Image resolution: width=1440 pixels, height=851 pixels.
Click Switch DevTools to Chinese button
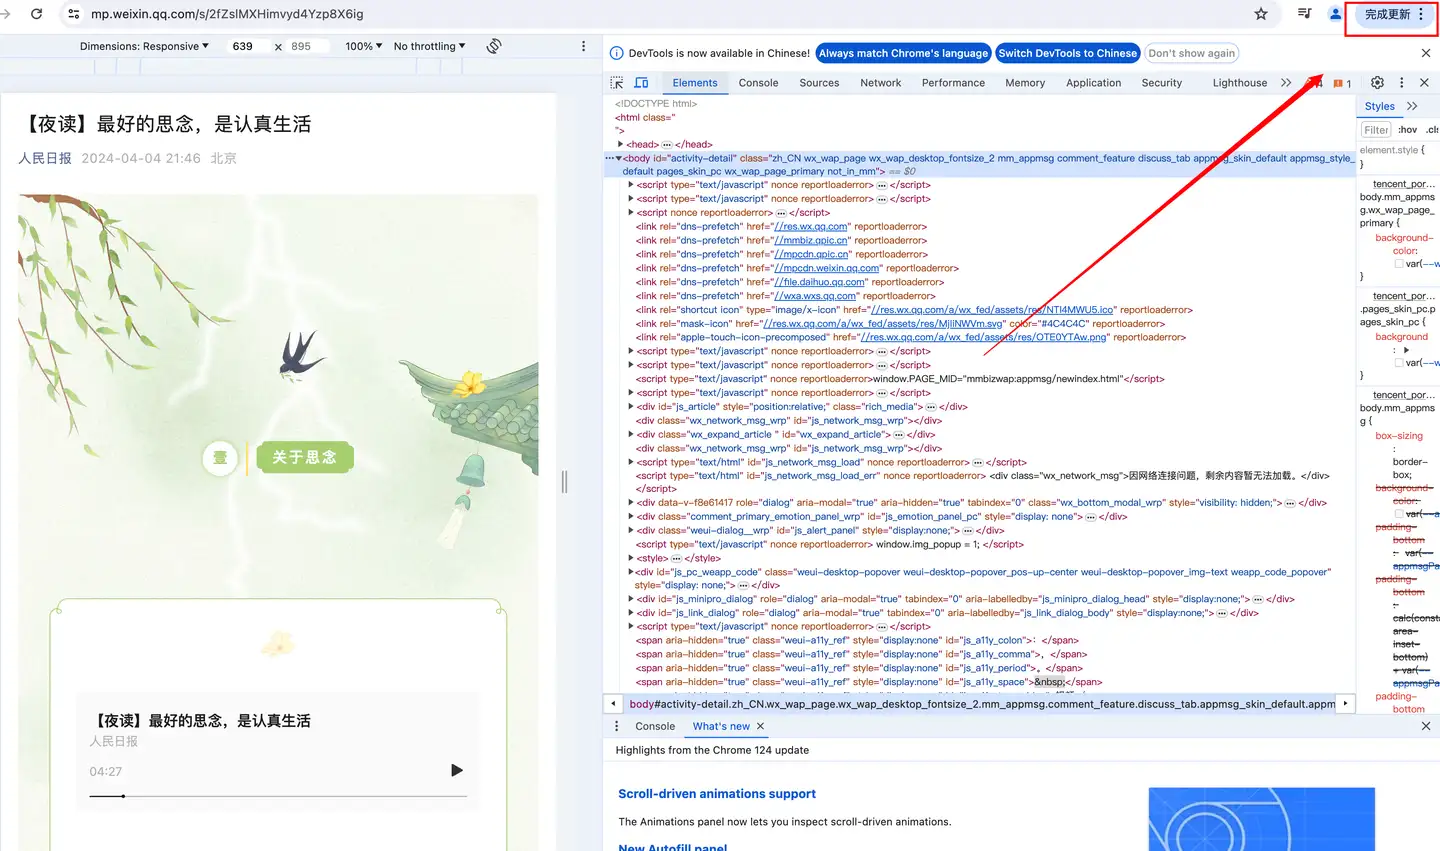click(1067, 53)
